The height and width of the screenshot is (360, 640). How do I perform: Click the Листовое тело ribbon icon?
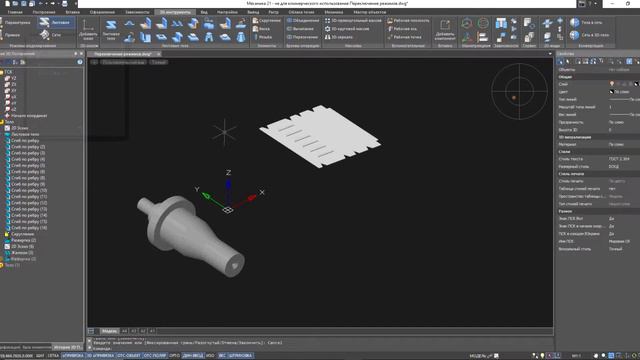pos(111,25)
